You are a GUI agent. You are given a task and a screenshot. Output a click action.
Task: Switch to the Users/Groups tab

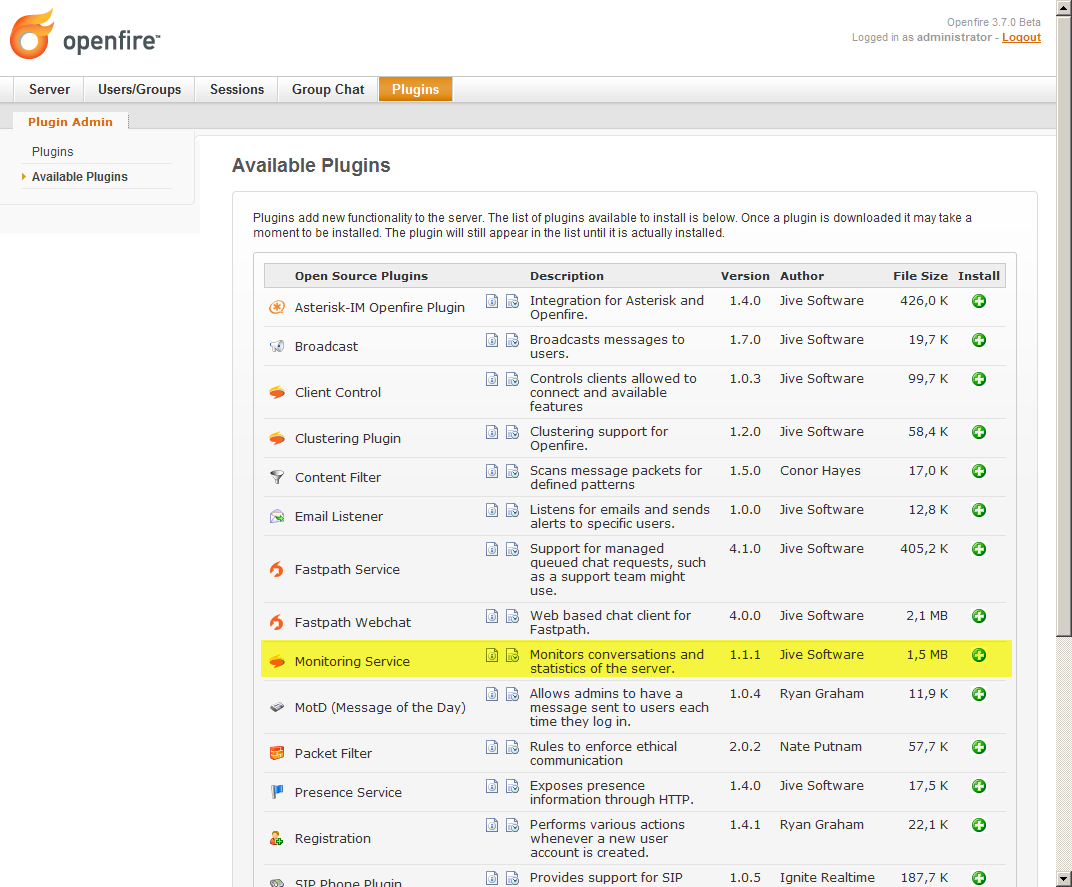click(x=139, y=90)
